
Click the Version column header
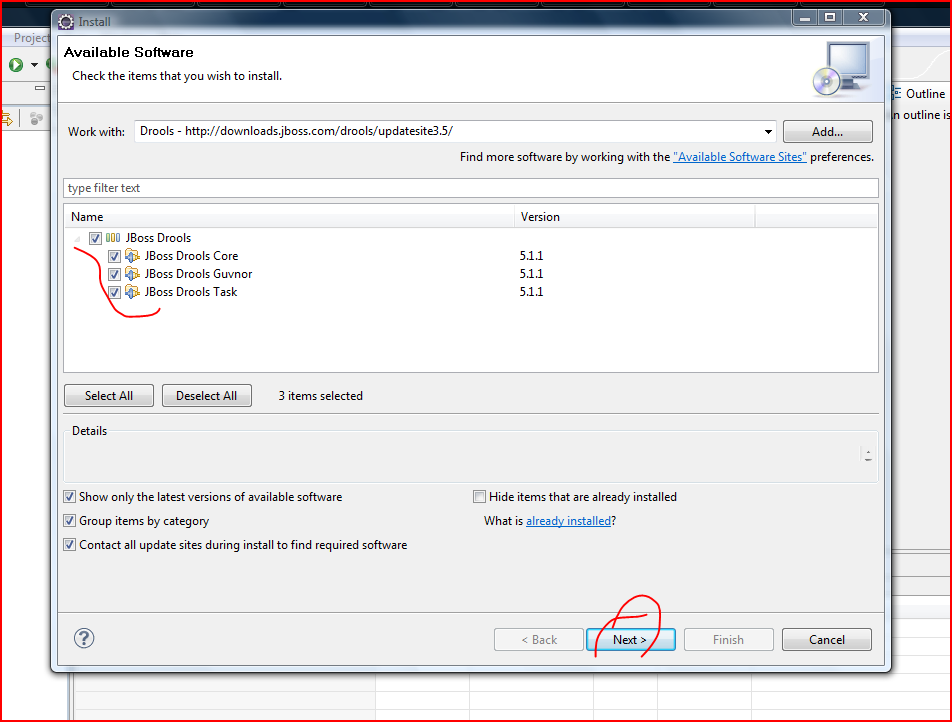[x=634, y=217]
